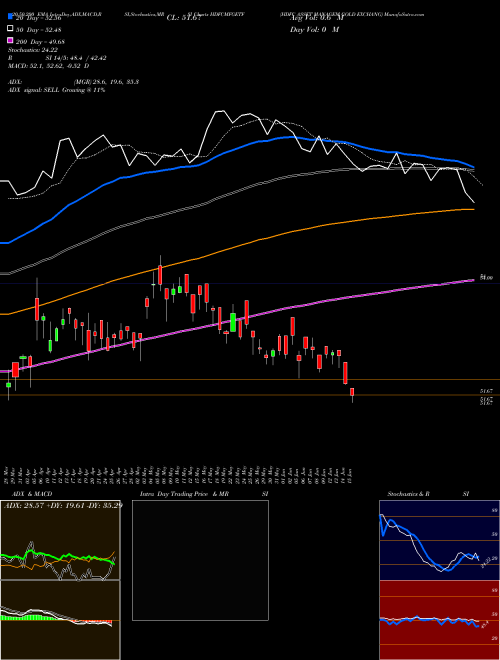Click the dark red RSI chart panel

[x=439, y=620]
